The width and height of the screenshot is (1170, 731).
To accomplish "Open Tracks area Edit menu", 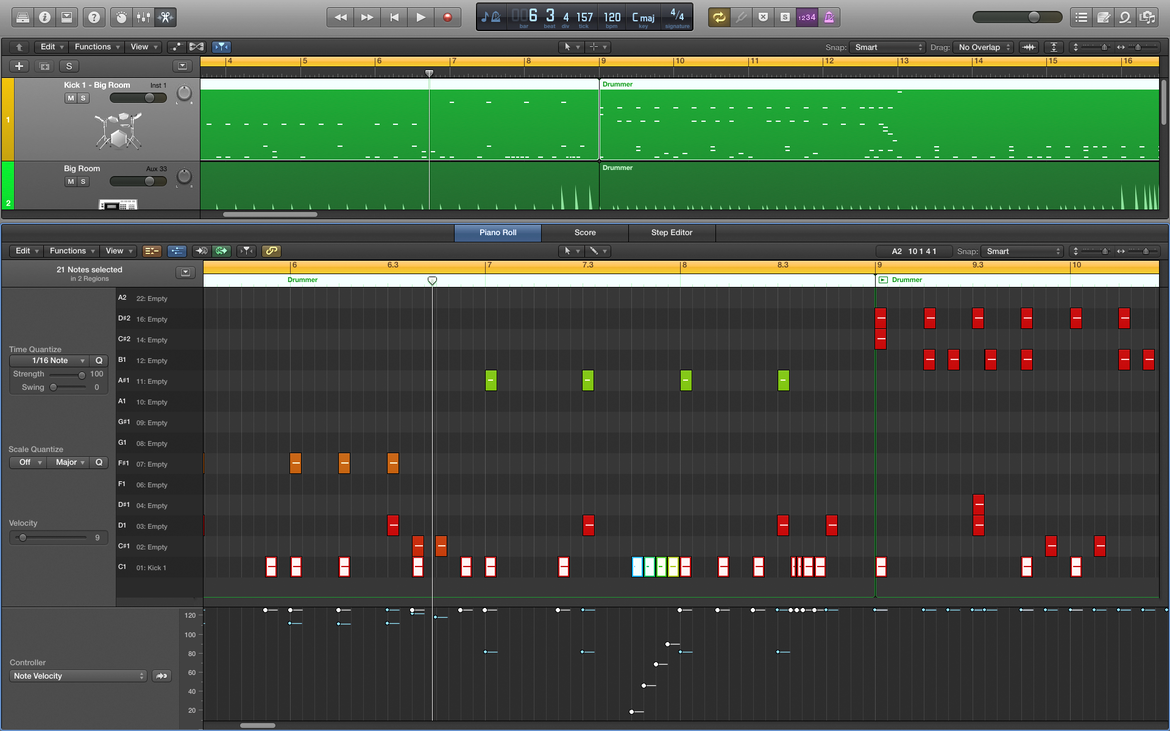I will pyautogui.click(x=51, y=46).
